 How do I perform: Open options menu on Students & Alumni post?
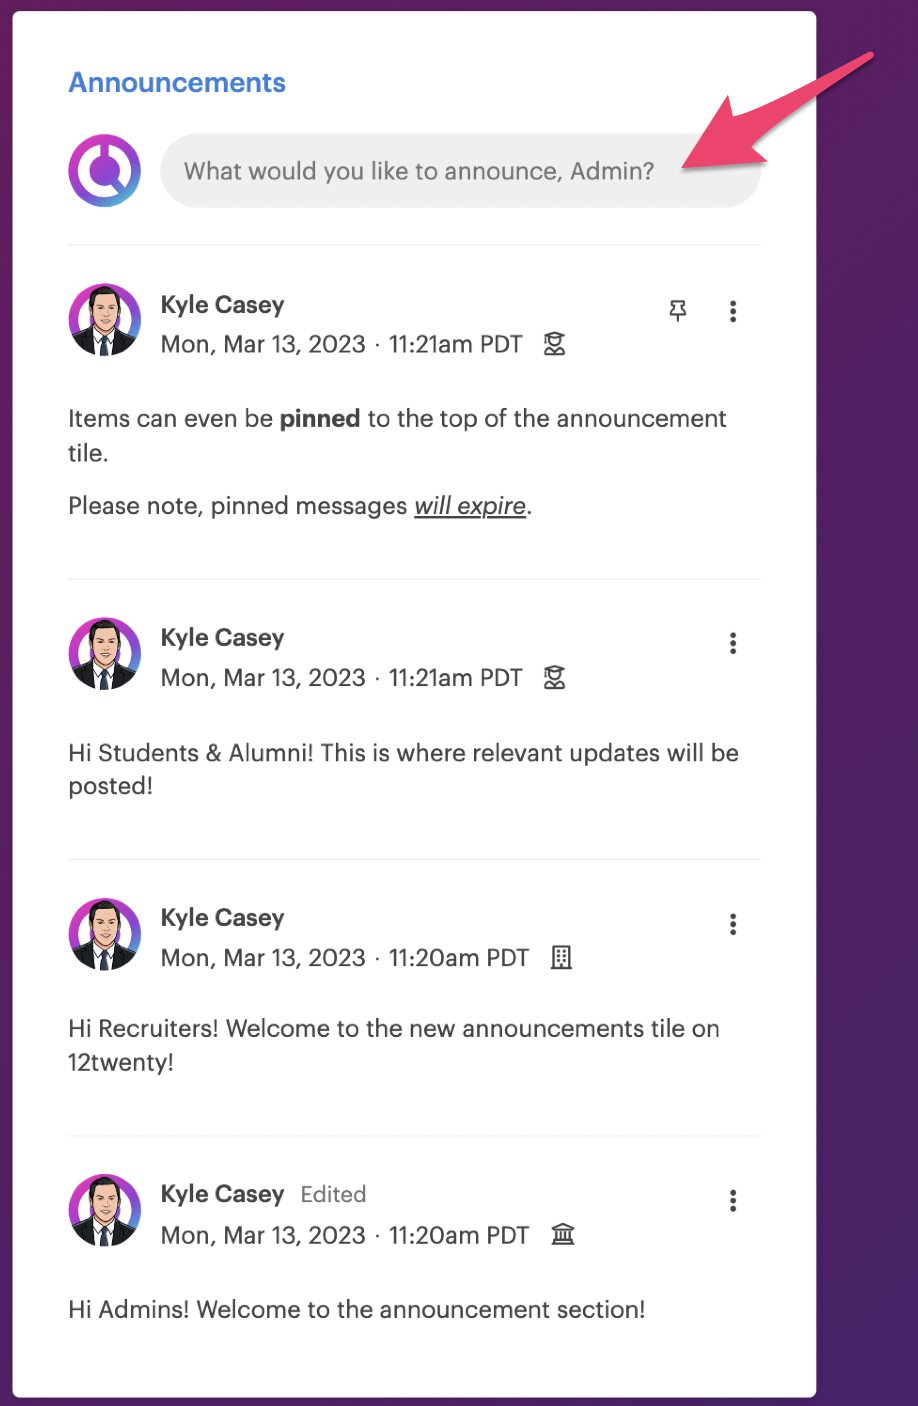click(x=733, y=643)
